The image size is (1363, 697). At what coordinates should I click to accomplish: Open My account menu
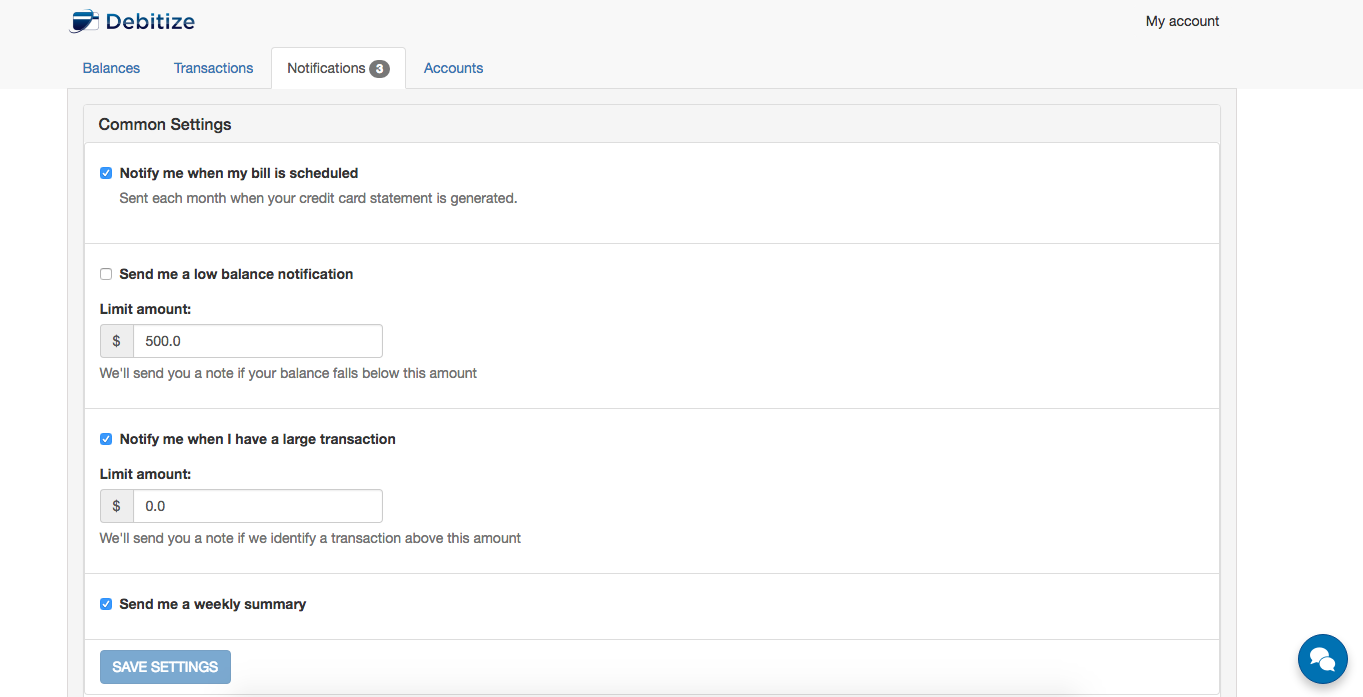tap(1182, 21)
